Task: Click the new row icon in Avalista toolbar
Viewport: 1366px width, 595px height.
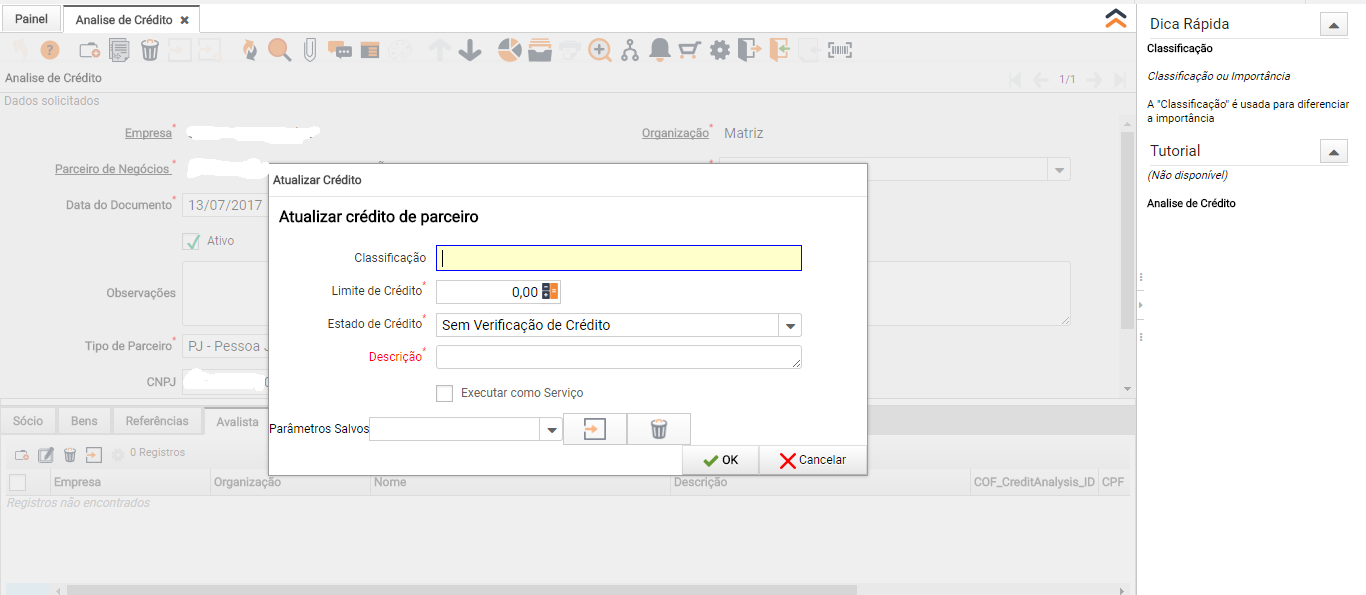Action: [x=20, y=455]
